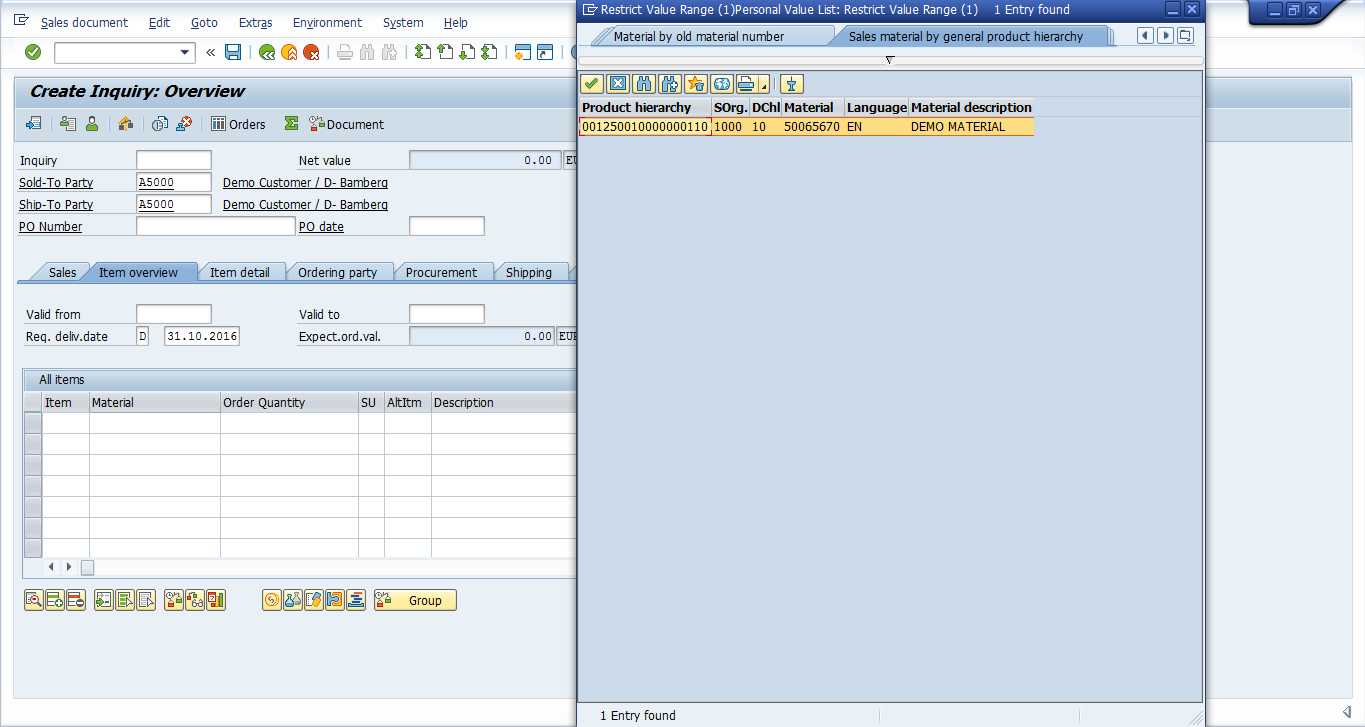The height and width of the screenshot is (727, 1365).
Task: Select Find Next binoculars-plus in popup
Action: coord(670,84)
